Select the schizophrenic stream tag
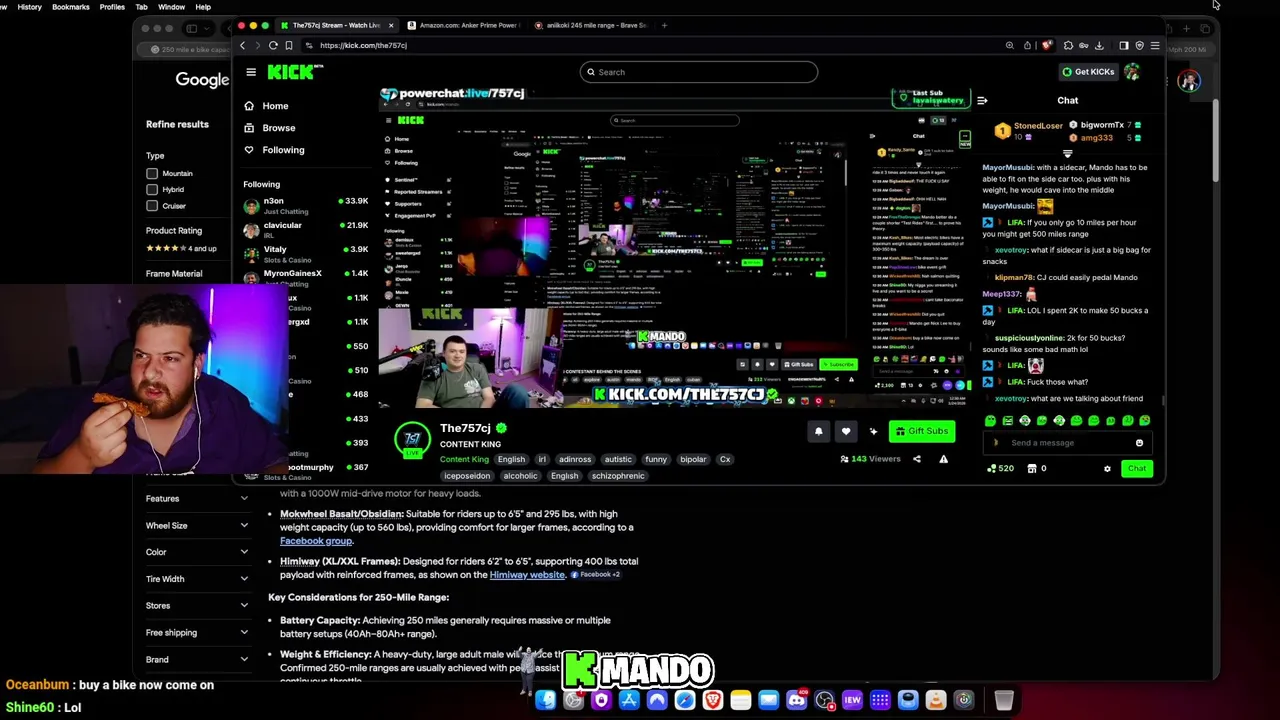1280x720 pixels. click(x=618, y=476)
